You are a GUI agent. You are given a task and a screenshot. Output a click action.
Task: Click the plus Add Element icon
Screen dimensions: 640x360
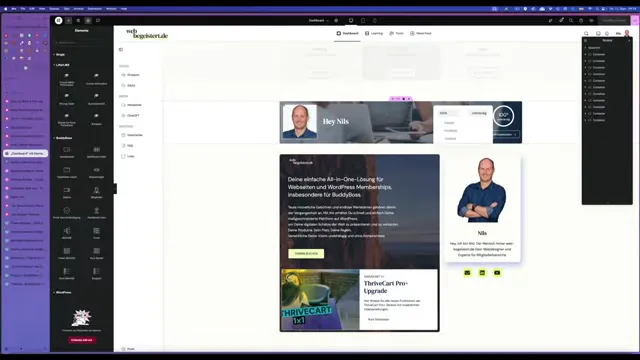(69, 20)
